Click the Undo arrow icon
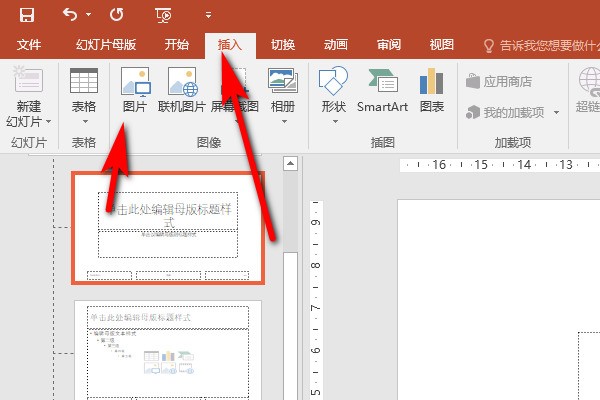This screenshot has width=600, height=400. pos(69,15)
